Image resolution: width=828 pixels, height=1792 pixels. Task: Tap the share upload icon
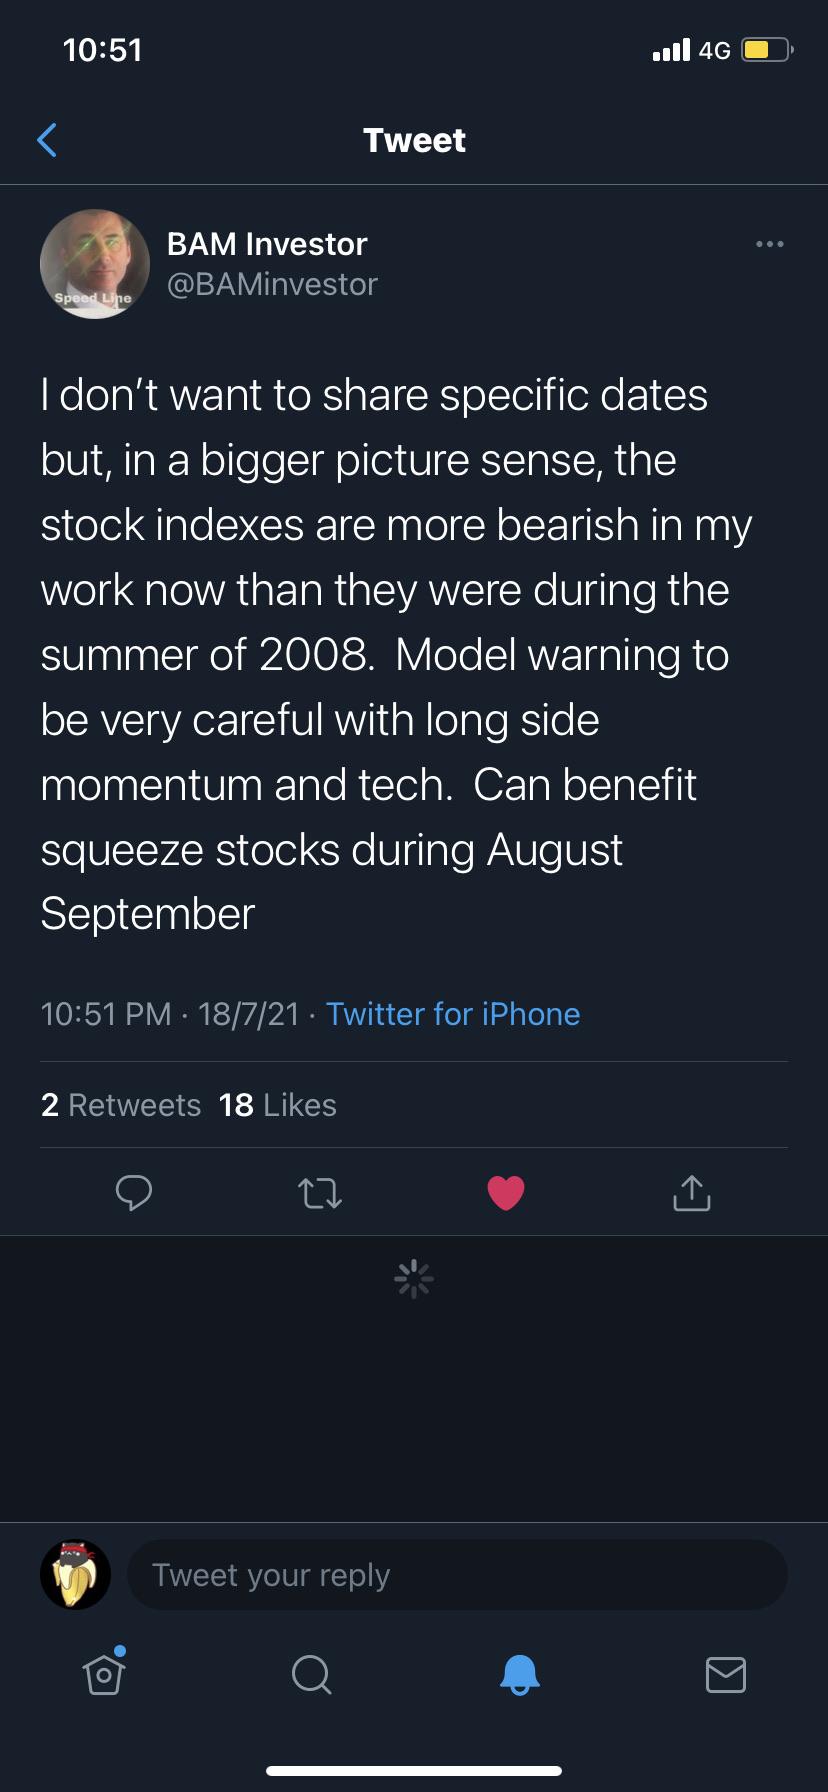(692, 1192)
